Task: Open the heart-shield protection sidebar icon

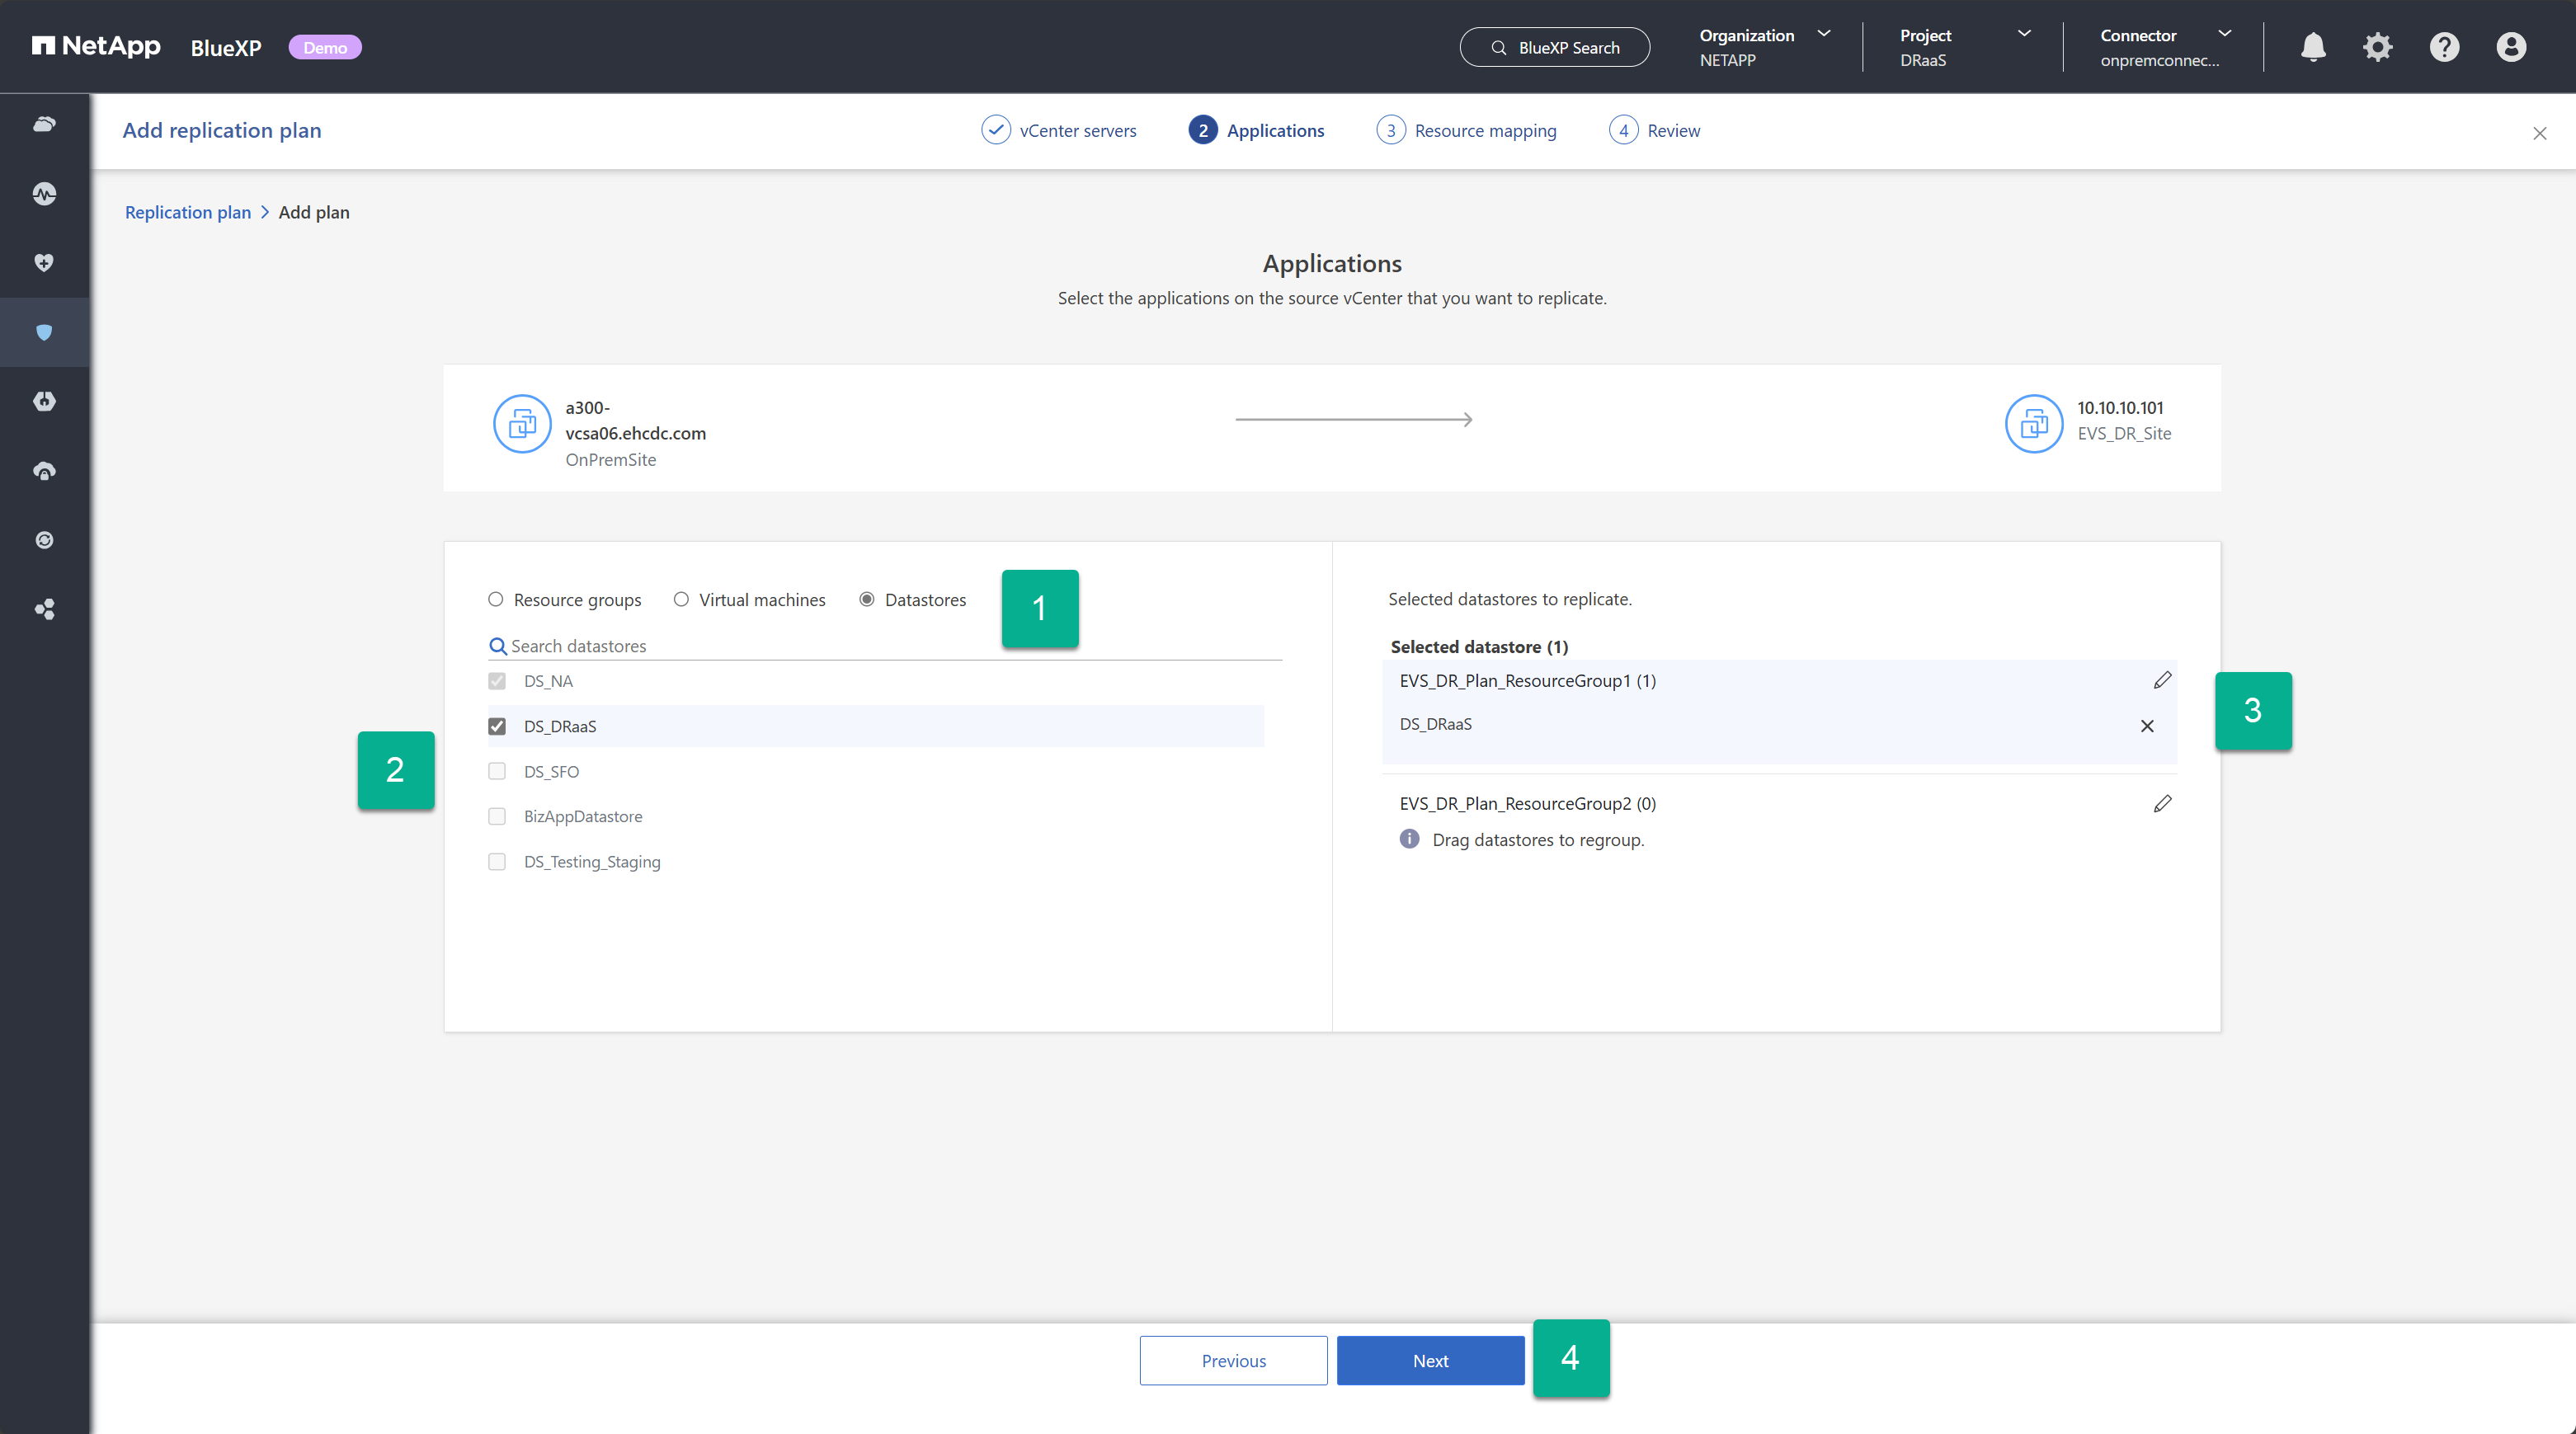Action: 44,263
